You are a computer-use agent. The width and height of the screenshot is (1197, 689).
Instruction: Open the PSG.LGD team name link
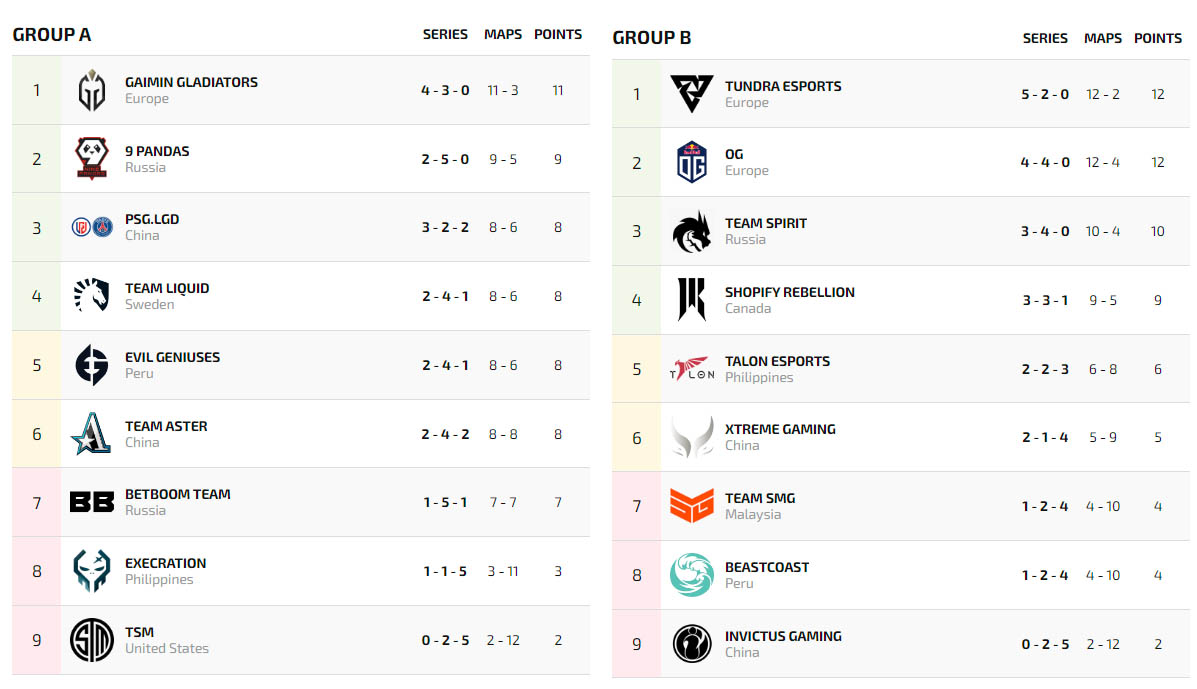(152, 220)
